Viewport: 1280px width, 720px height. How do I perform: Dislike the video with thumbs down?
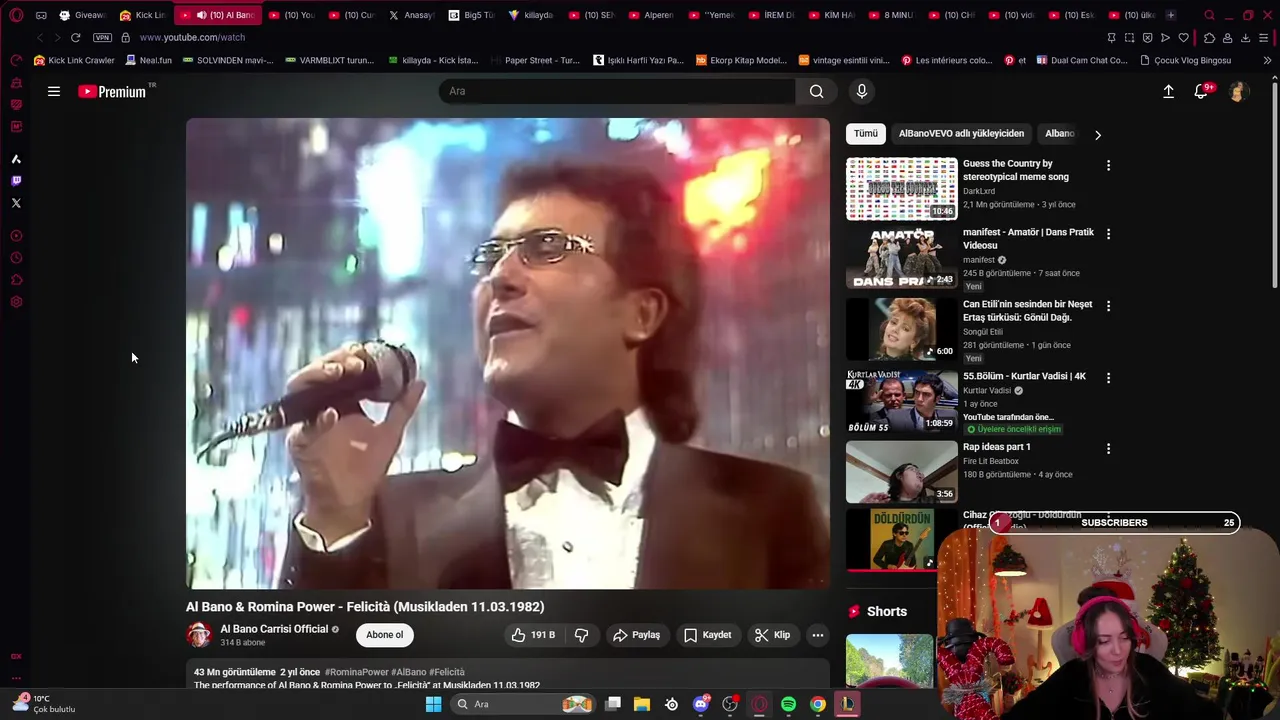(581, 635)
